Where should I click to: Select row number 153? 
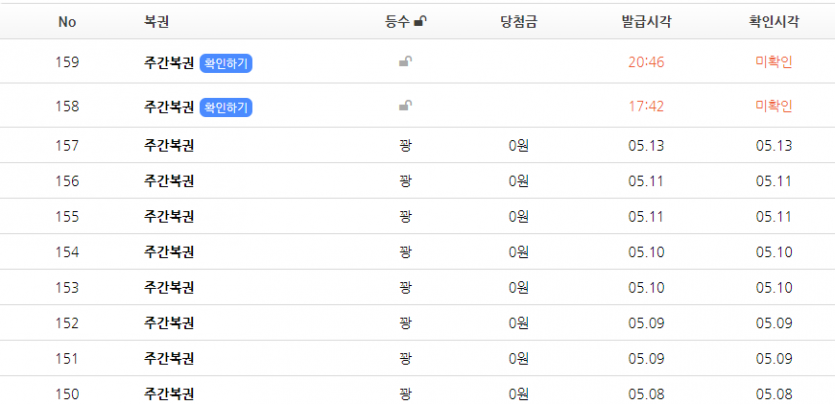67,287
